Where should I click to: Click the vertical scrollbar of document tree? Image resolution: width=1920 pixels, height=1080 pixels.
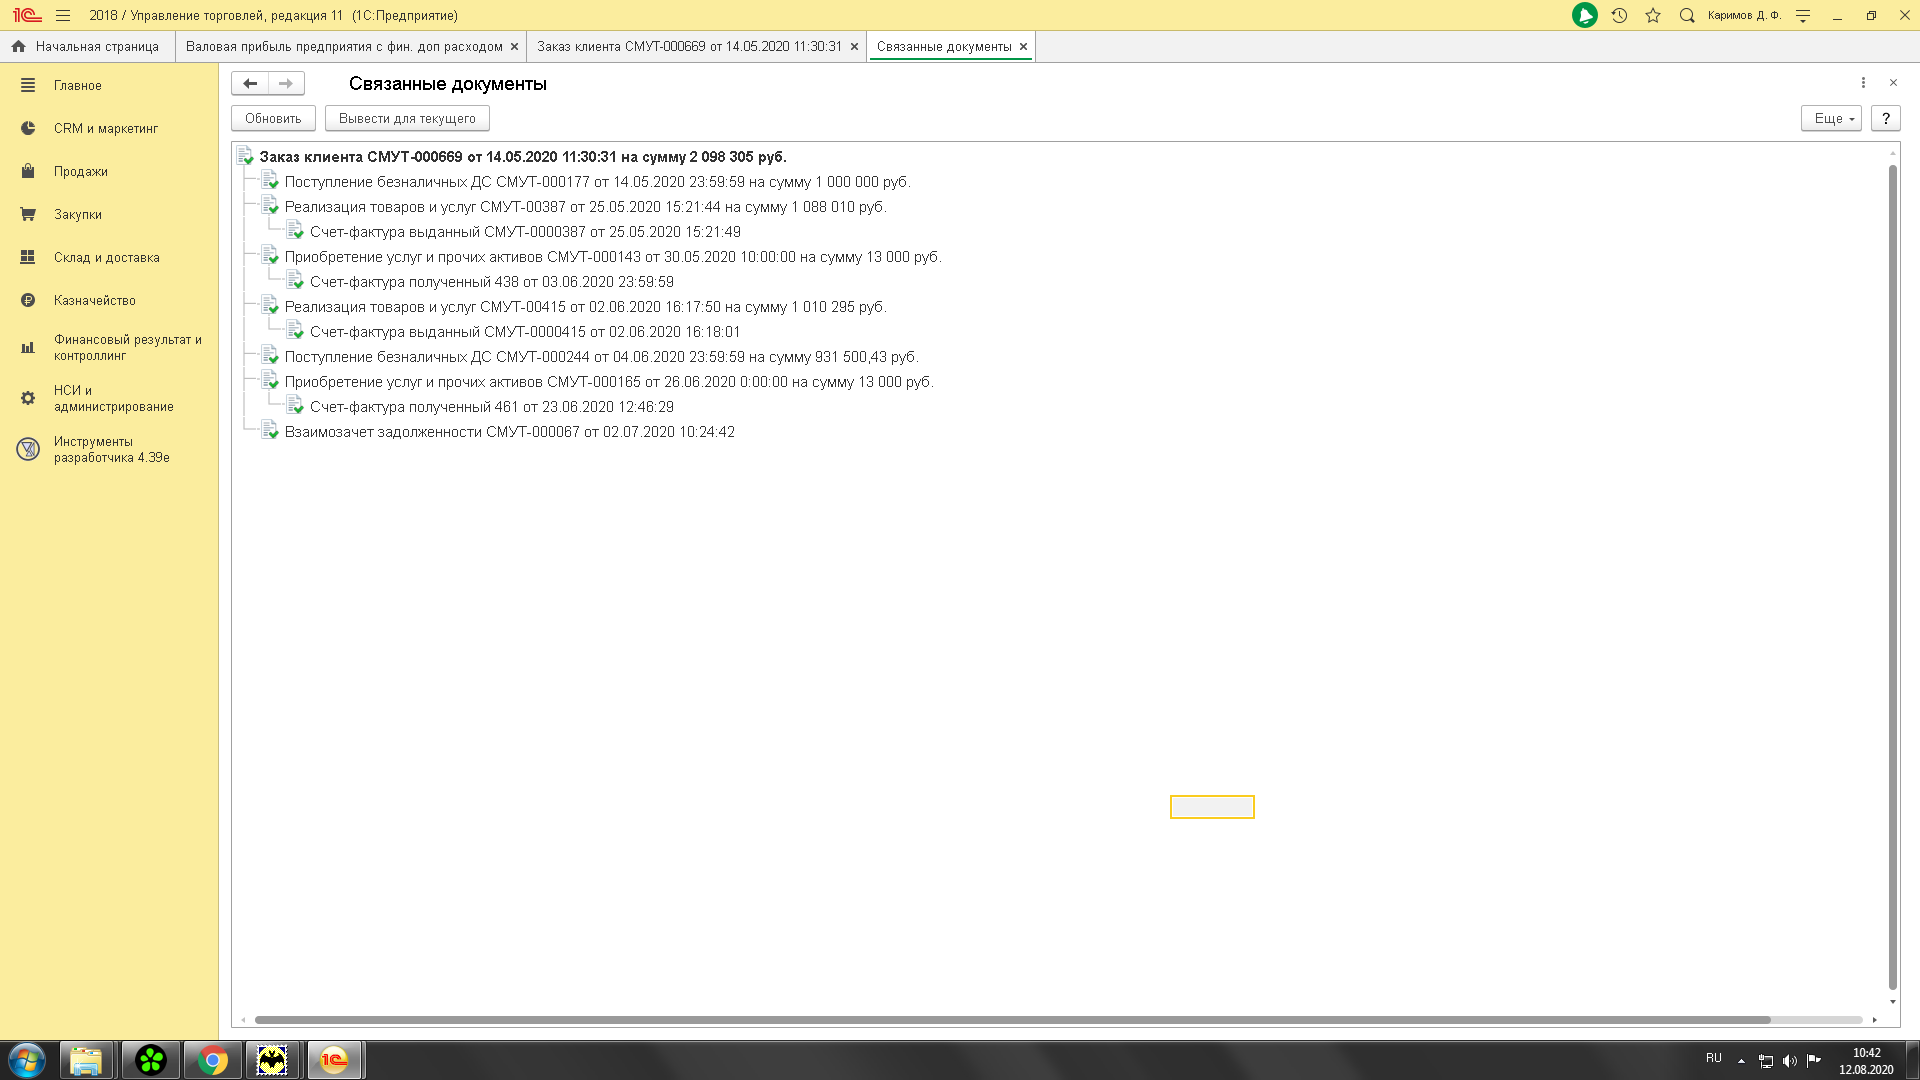coord(1893,577)
